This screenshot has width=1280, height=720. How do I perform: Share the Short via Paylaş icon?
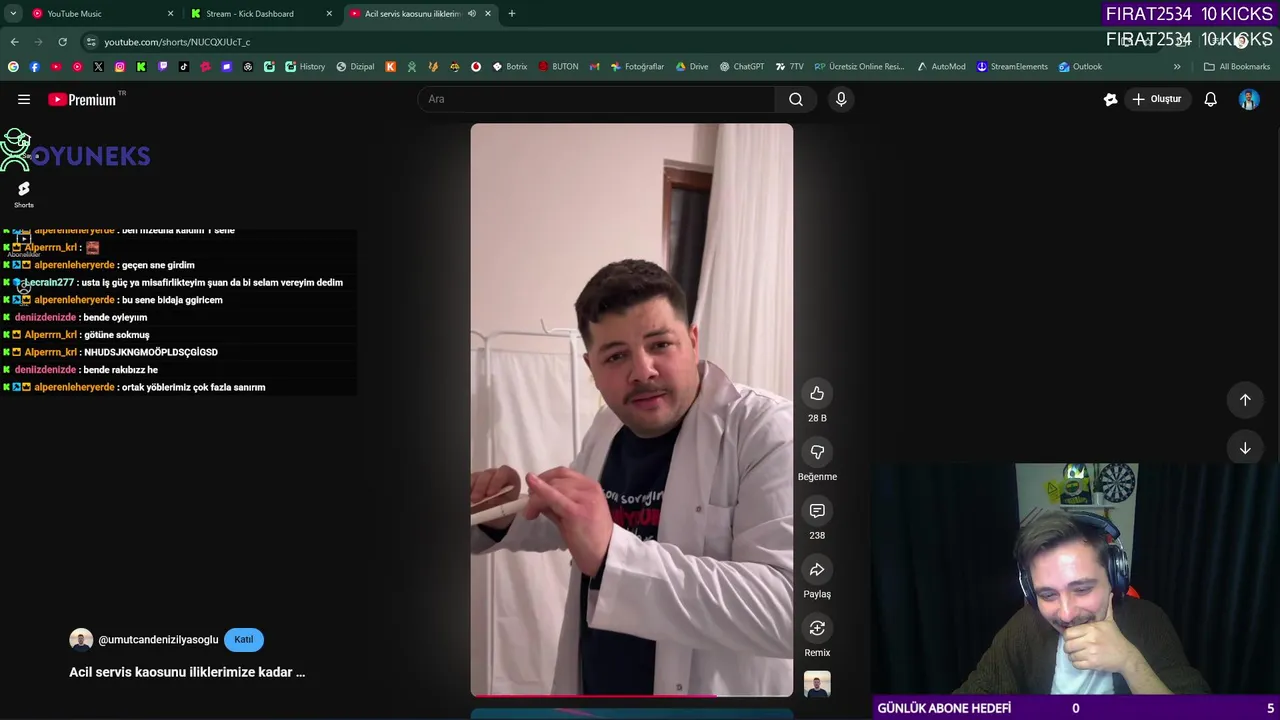pyautogui.click(x=817, y=569)
